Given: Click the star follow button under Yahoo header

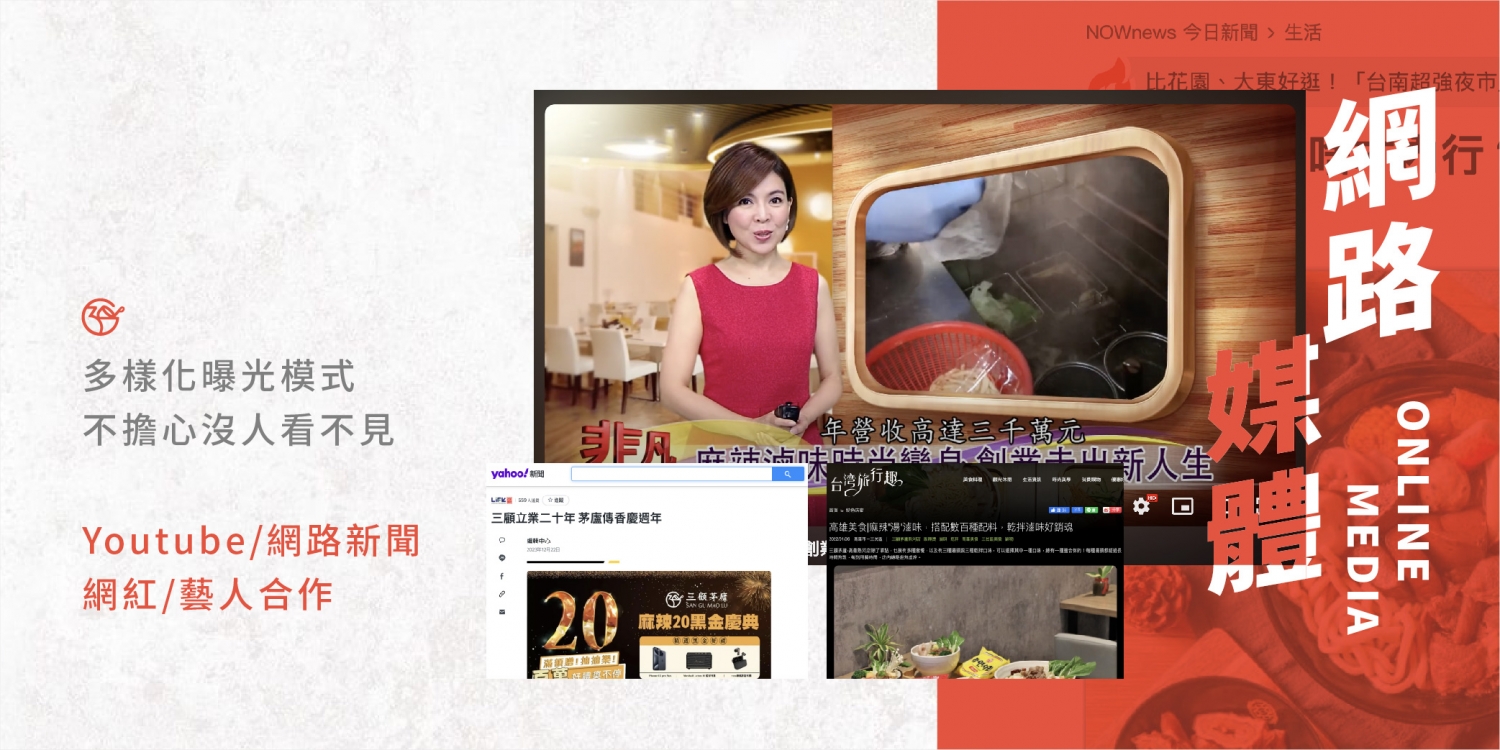Looking at the screenshot, I should tap(555, 500).
